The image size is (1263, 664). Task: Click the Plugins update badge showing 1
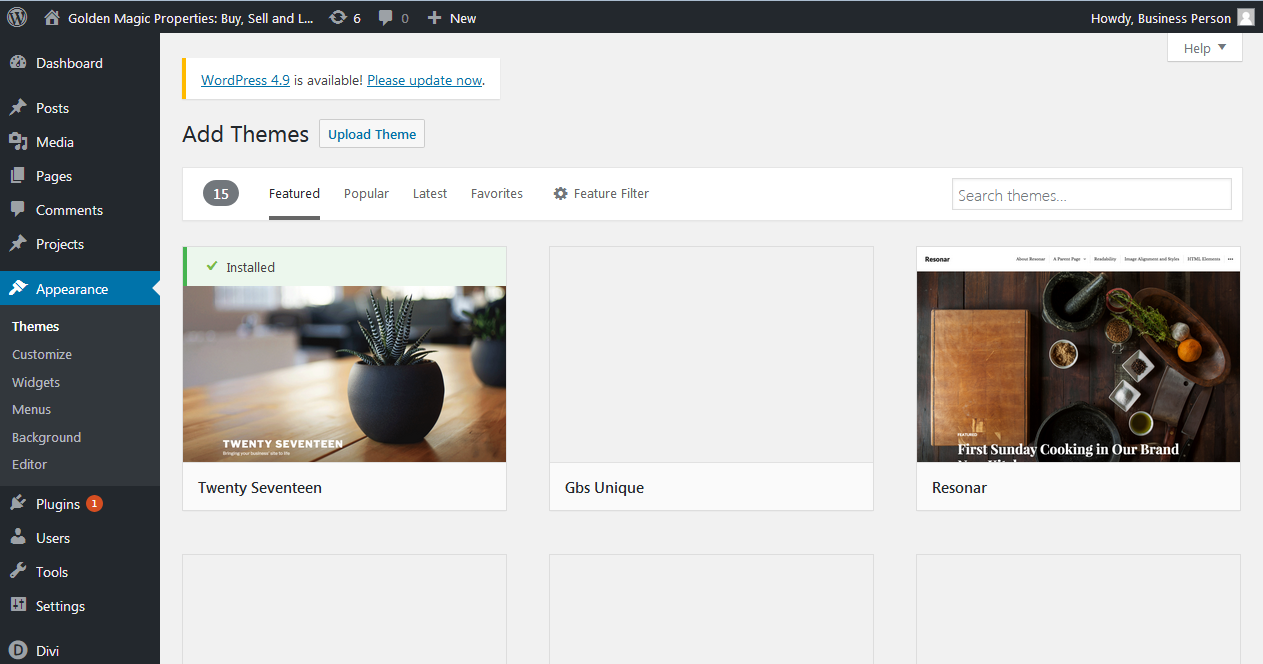[94, 504]
